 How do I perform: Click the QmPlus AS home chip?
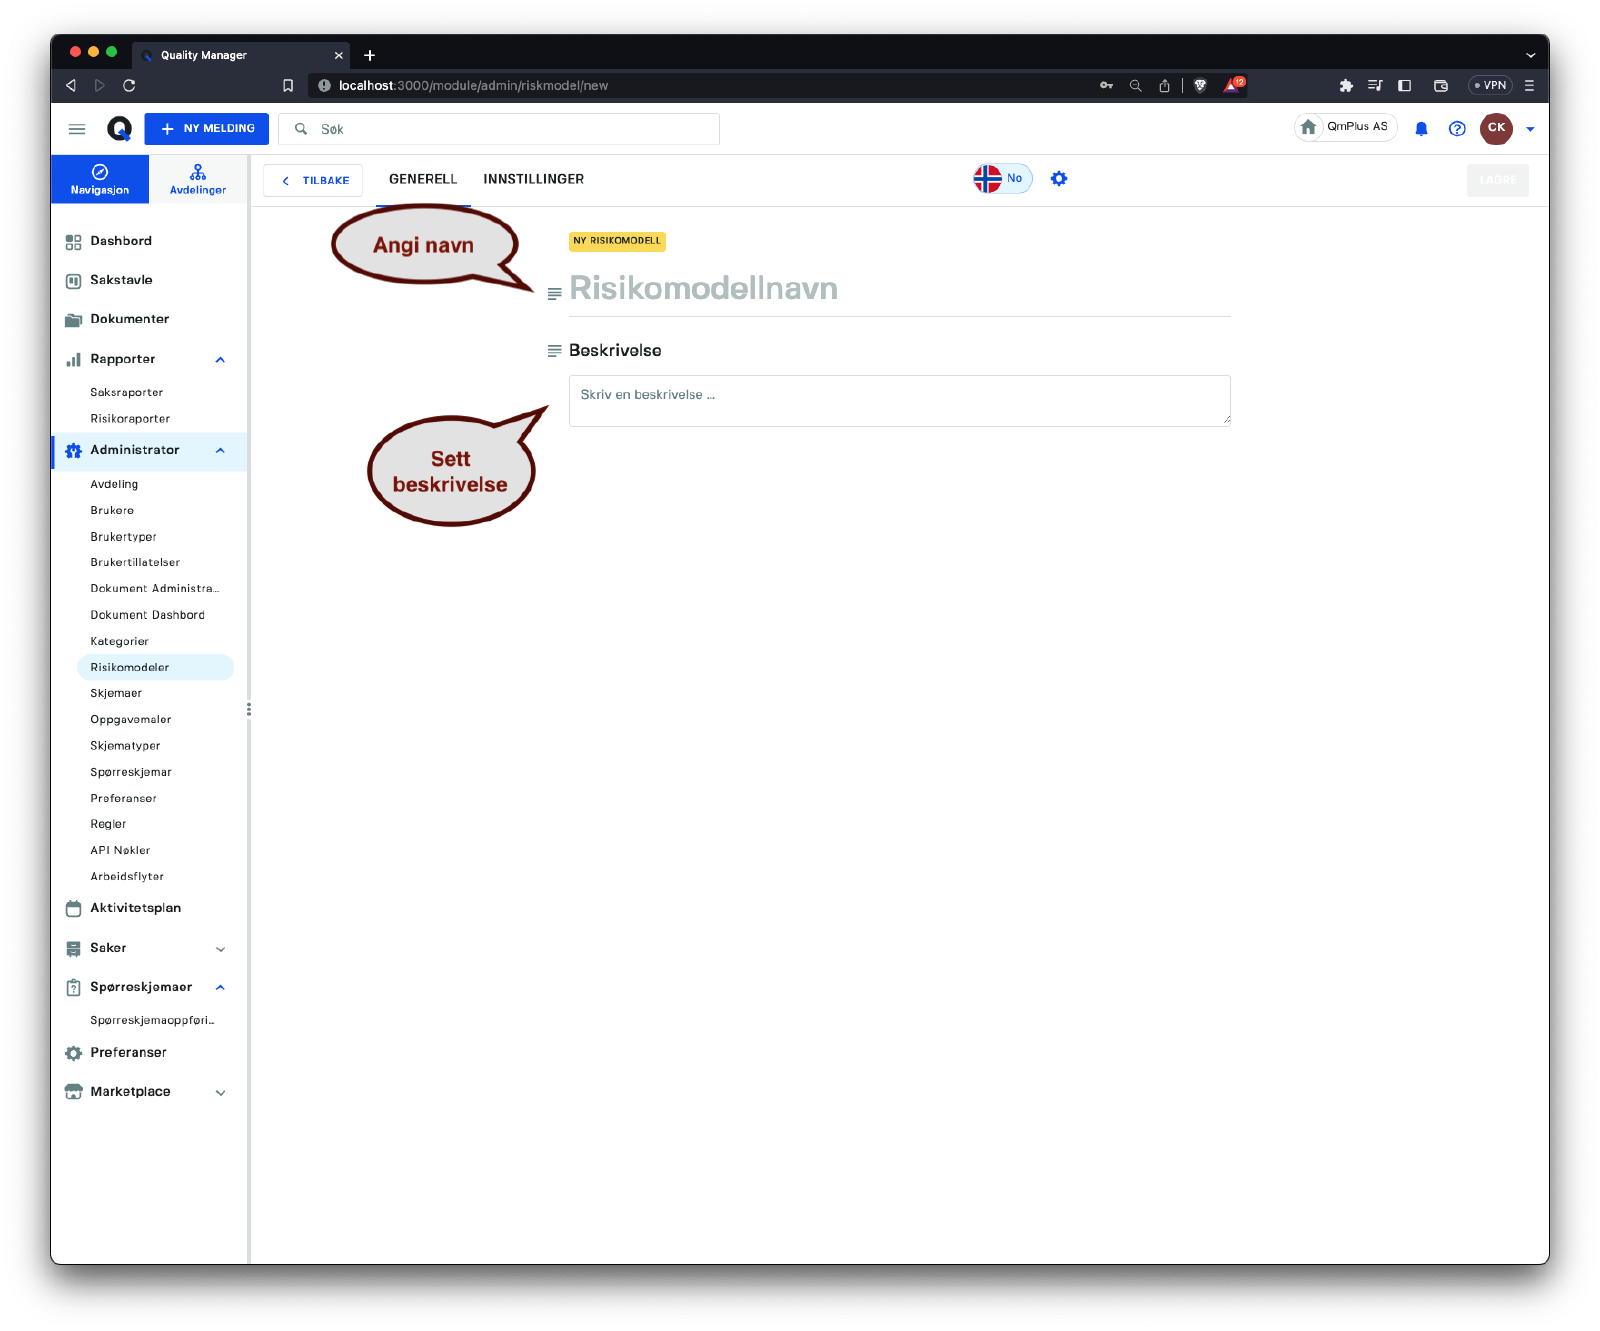coord(1346,127)
